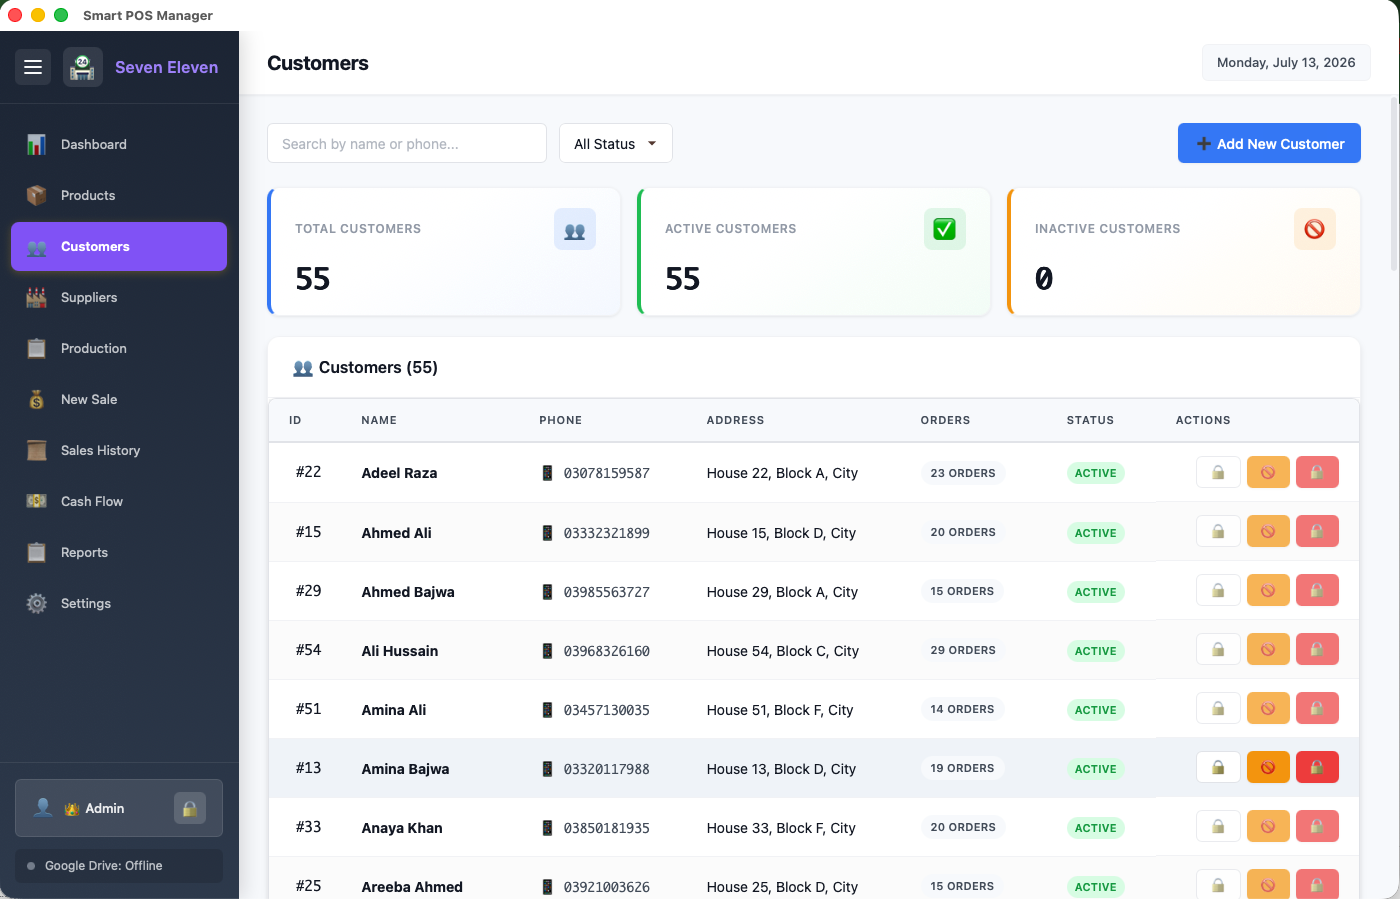Viewport: 1400px width, 899px height.
Task: Click orange deactivate button for Ahmed Bajwa
Action: pyautogui.click(x=1268, y=590)
